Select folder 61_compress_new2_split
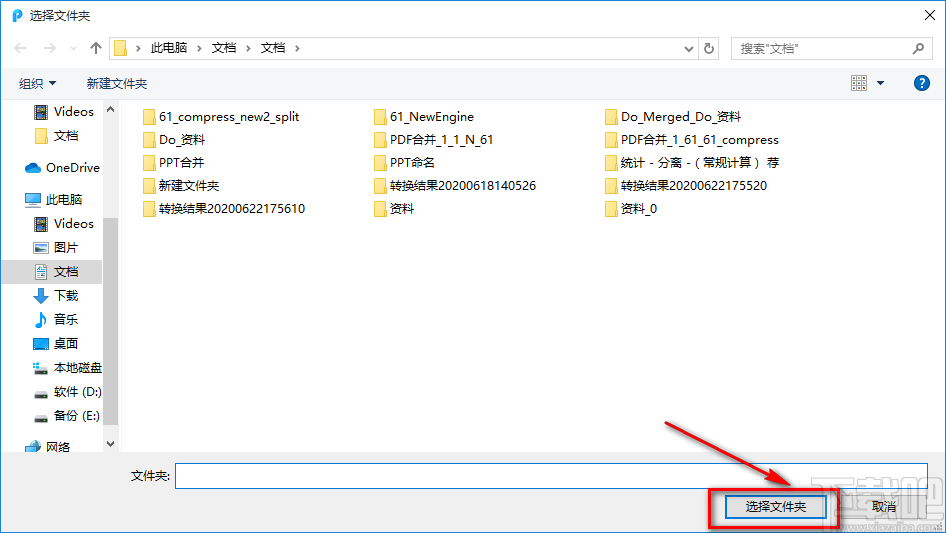The image size is (946, 533). click(x=221, y=116)
